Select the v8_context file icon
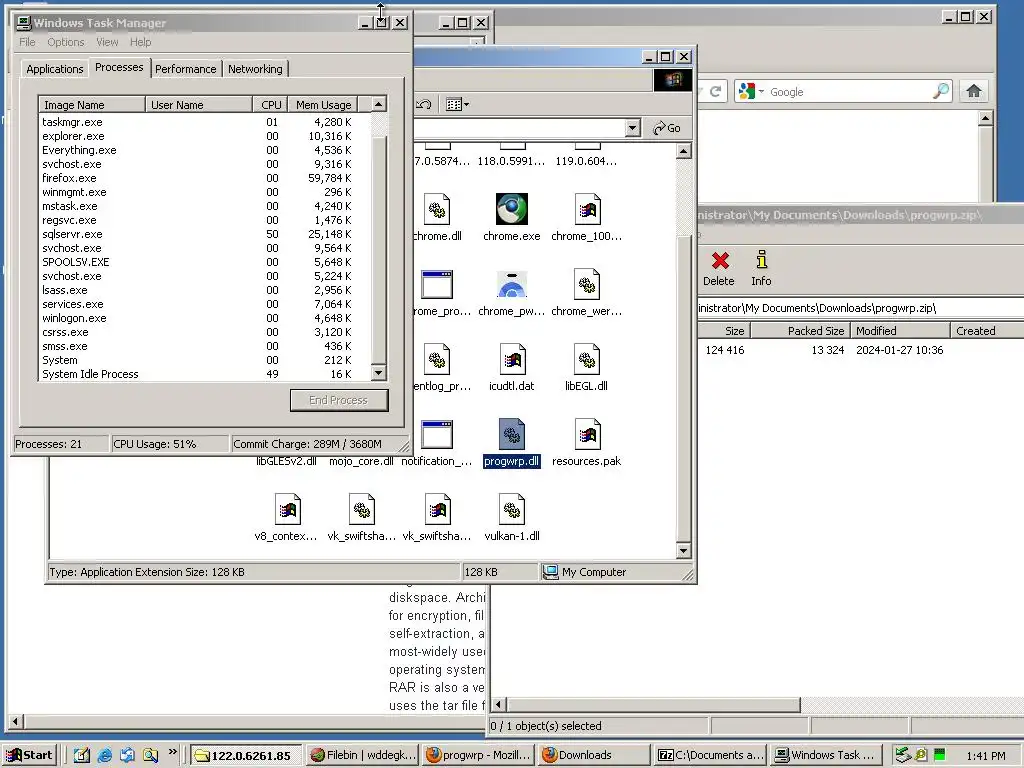The image size is (1024, 768). tap(287, 509)
